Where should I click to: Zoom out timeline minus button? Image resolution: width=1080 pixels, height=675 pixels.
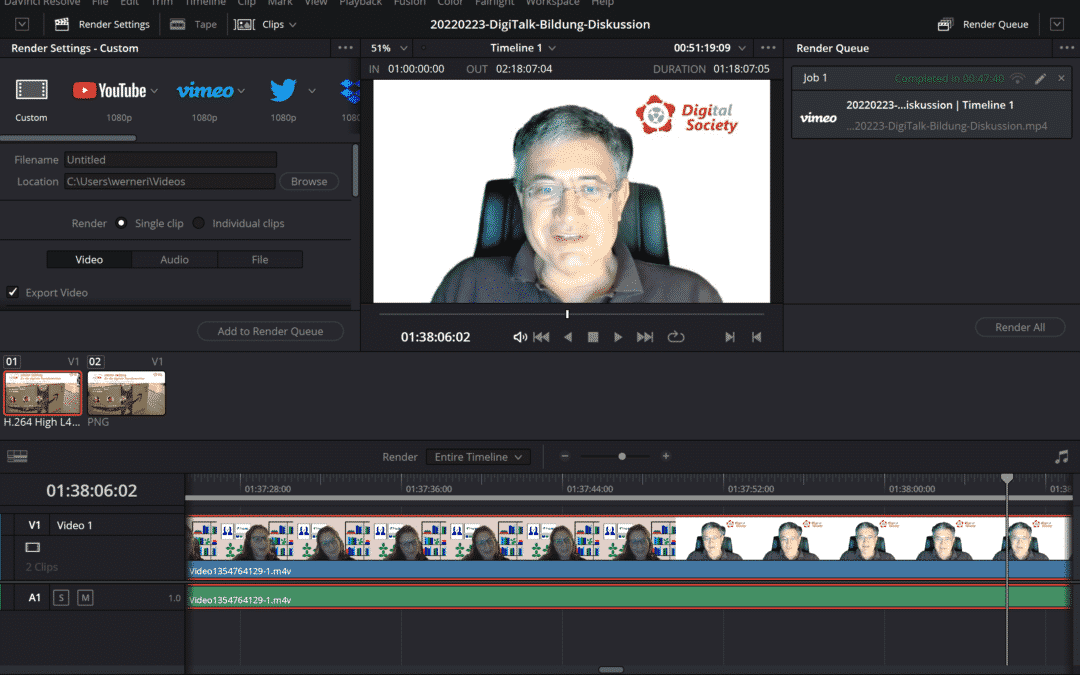point(565,456)
